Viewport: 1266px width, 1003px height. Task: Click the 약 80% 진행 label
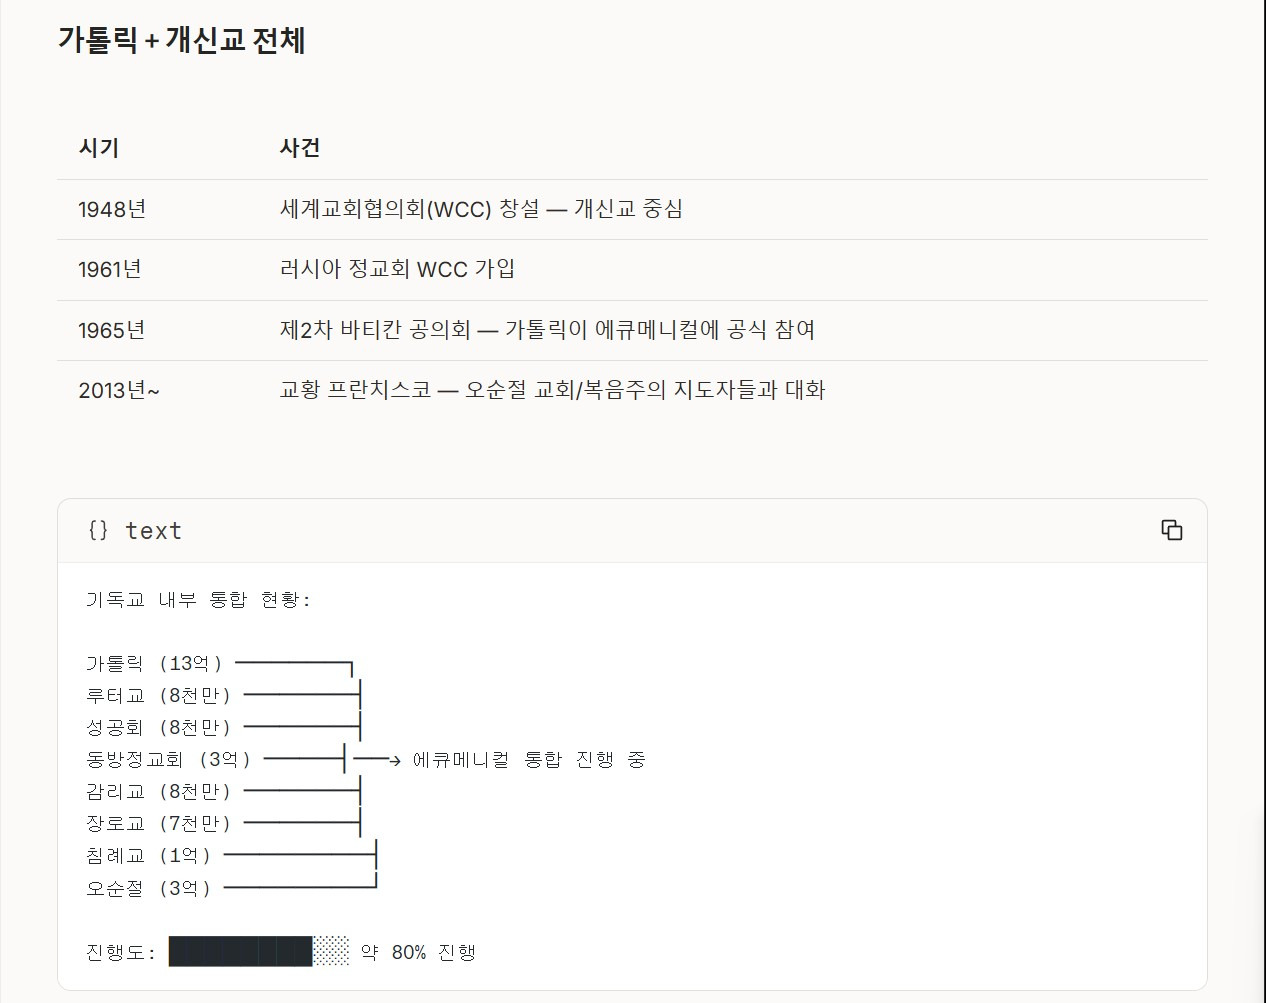(418, 952)
